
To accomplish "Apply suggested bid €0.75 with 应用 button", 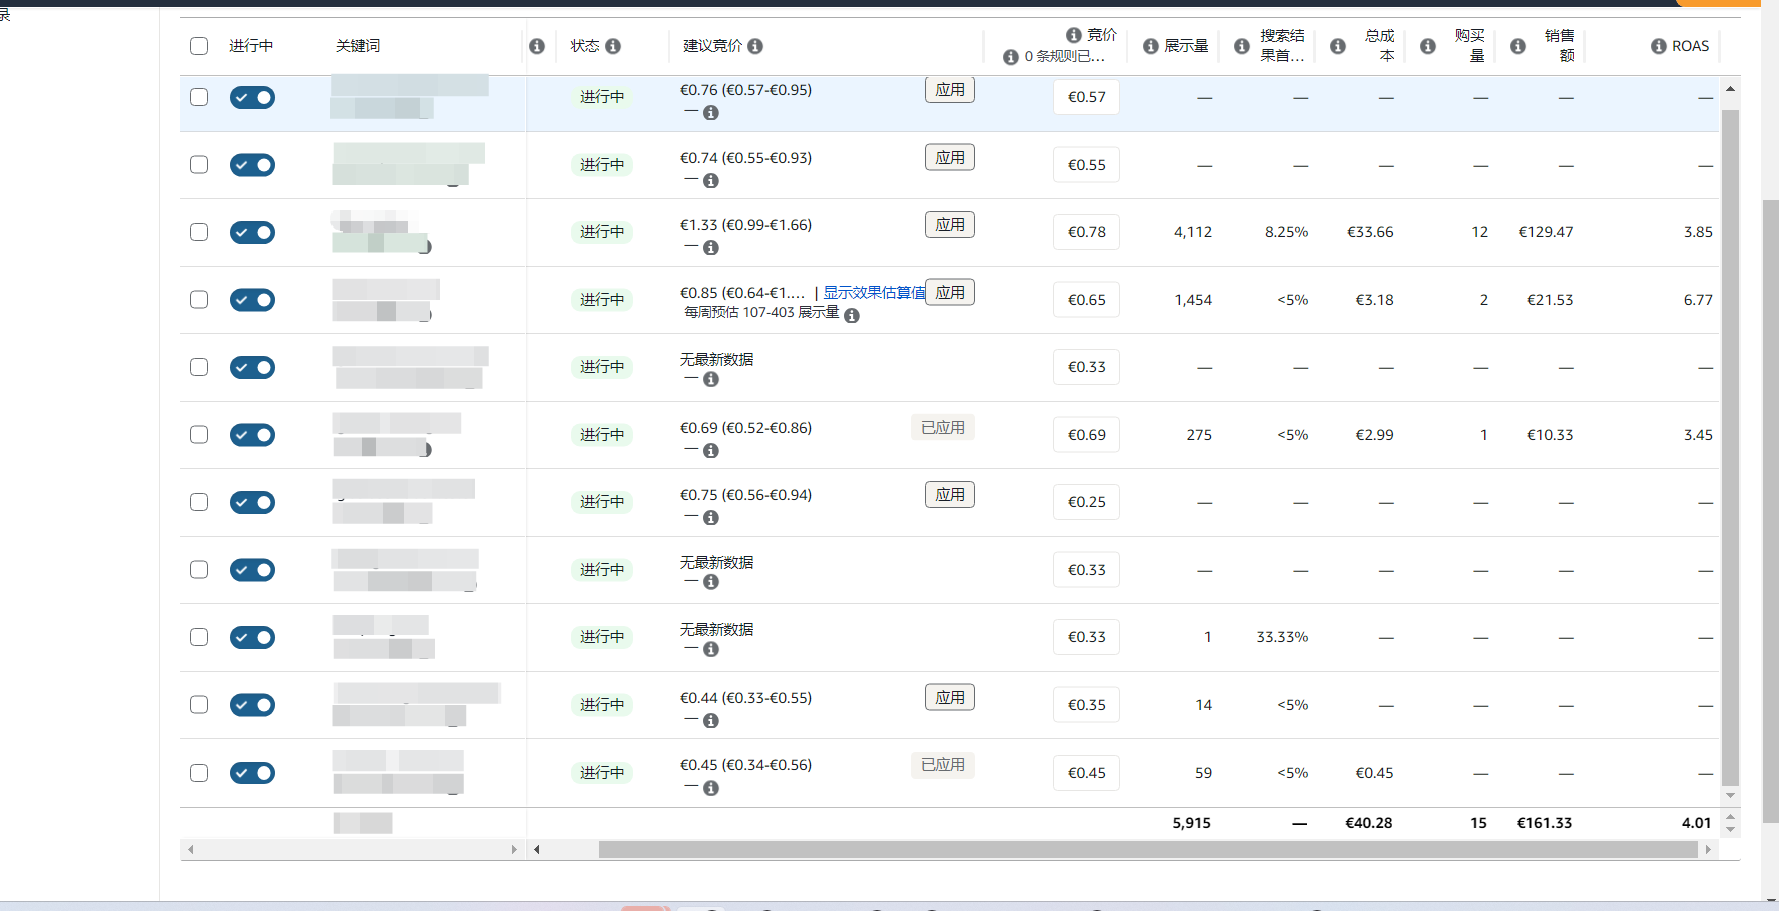I will click(x=950, y=495).
